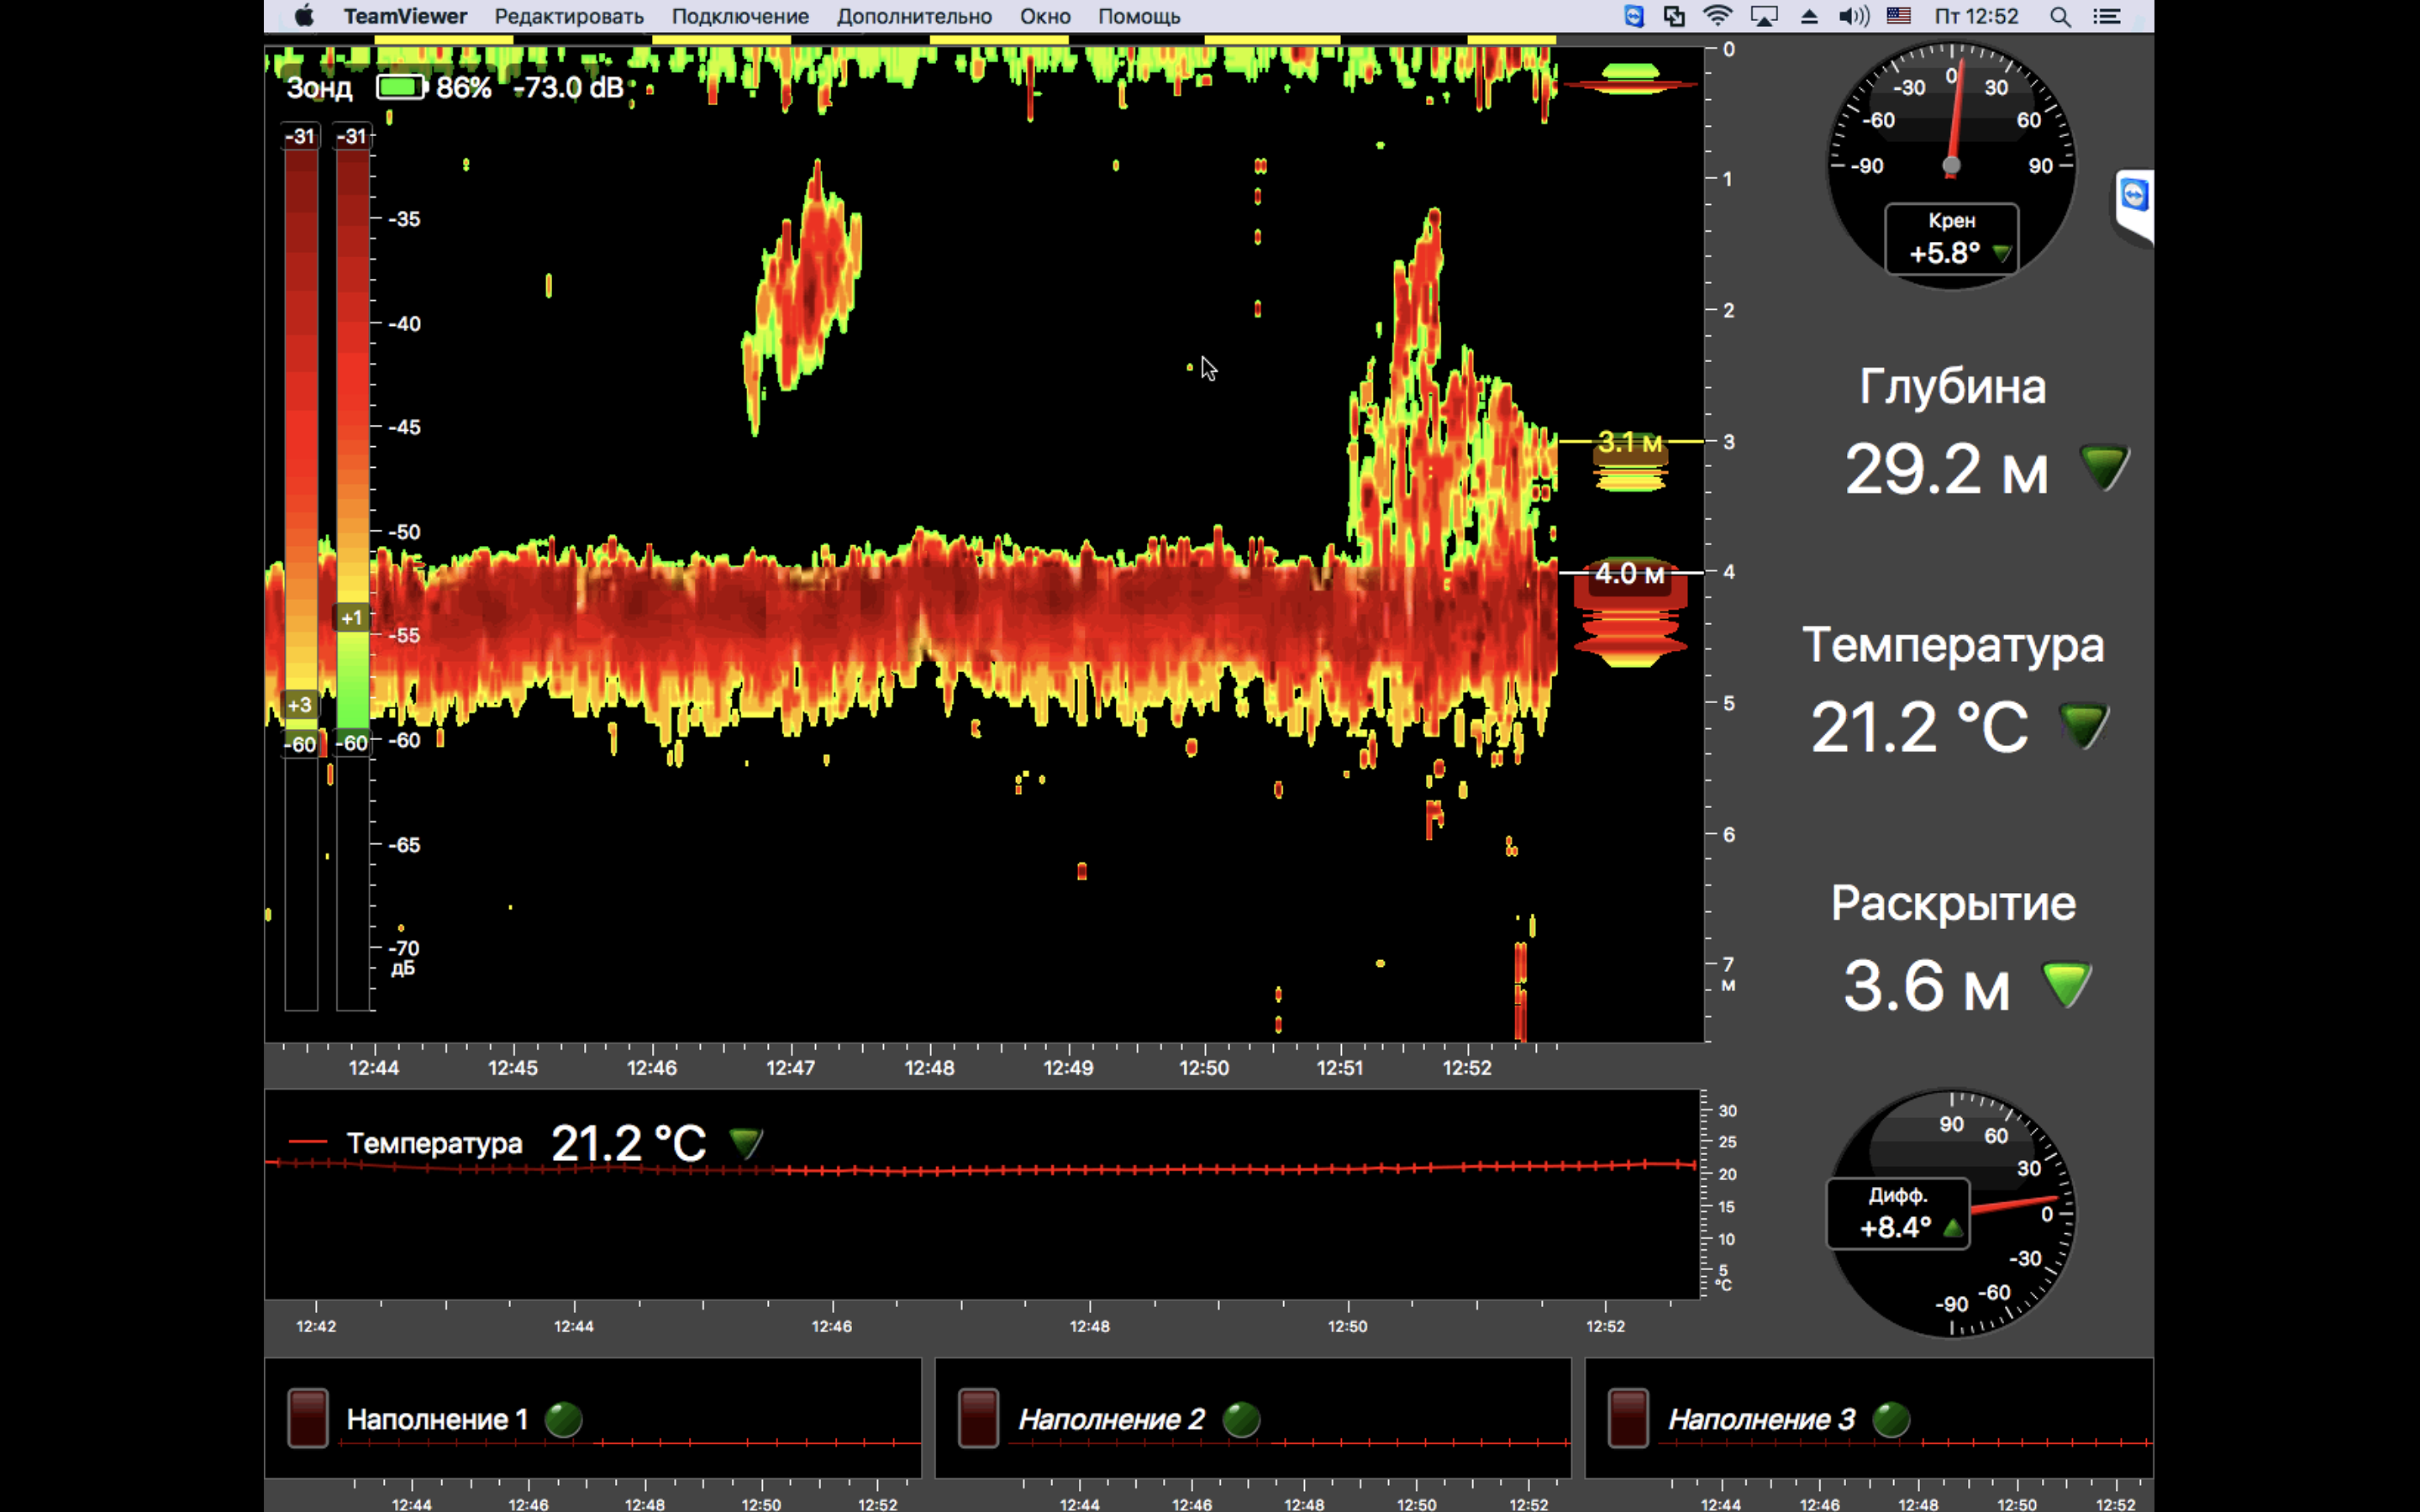2420x1512 pixels.
Task: Open the Apple menu
Action: [304, 16]
